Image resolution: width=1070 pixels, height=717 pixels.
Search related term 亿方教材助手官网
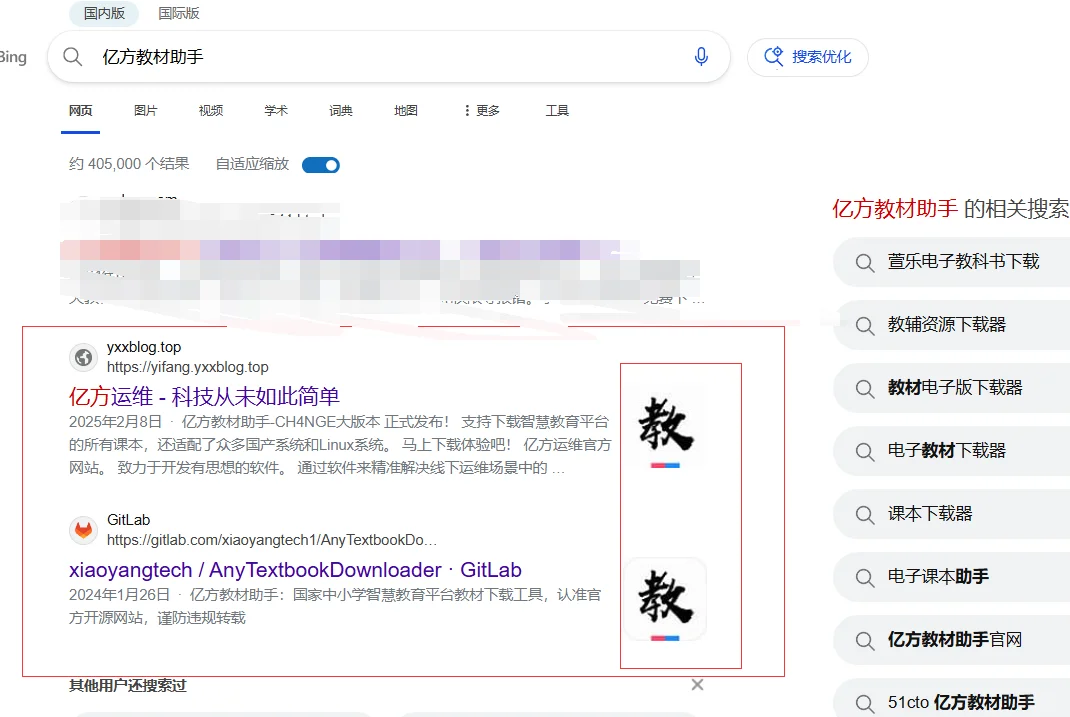[x=953, y=640]
